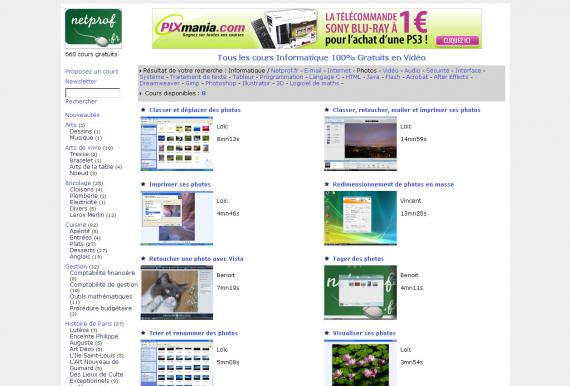Viewport: 570px width, 386px height.
Task: Open Proposez un cours link
Action: [x=92, y=72]
